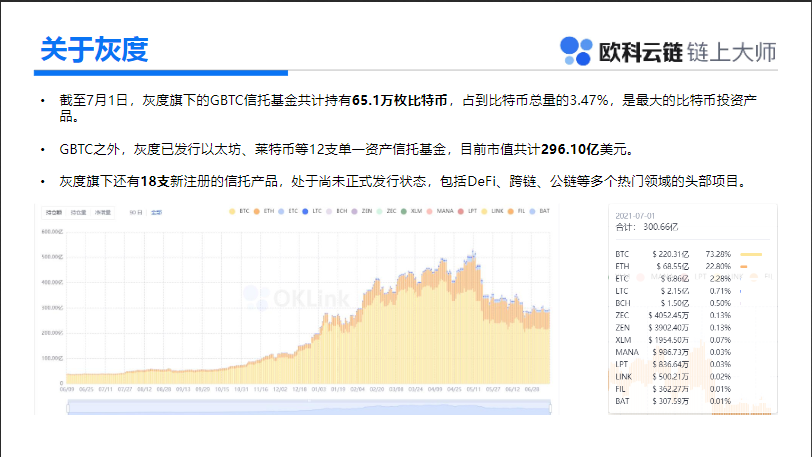Hide the BCH series via its legend entry
812x457 pixels.
(x=337, y=211)
